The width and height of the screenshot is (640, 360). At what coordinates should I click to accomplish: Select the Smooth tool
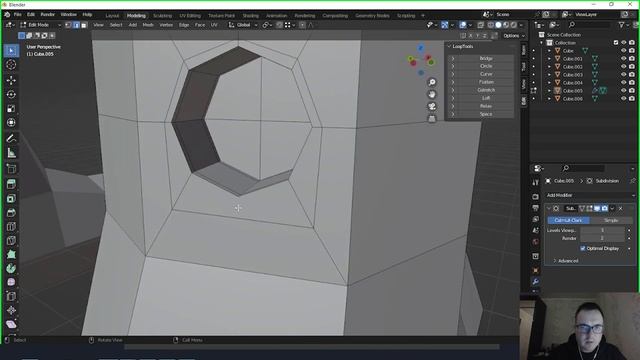[11, 282]
